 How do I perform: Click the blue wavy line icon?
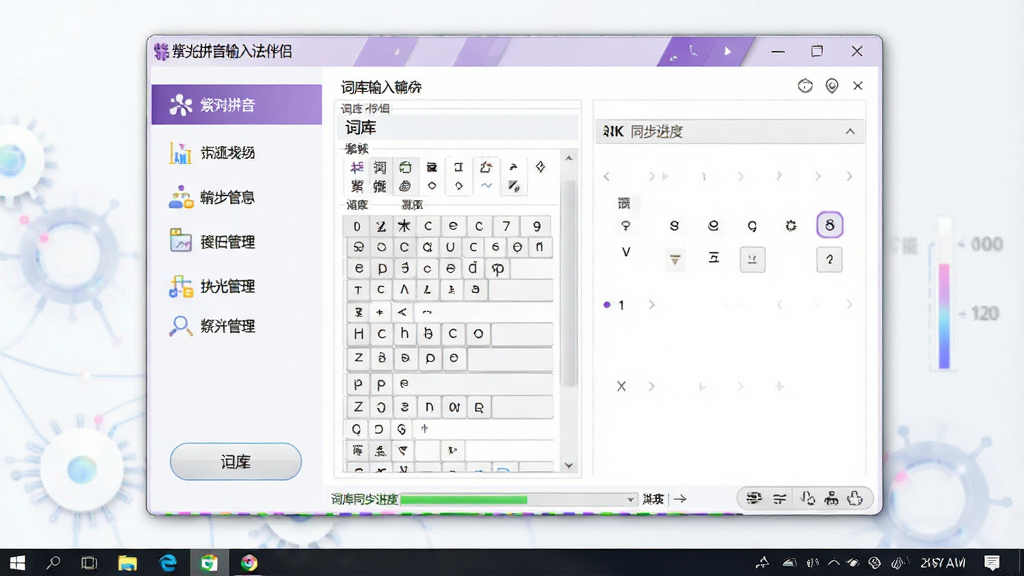[487, 186]
